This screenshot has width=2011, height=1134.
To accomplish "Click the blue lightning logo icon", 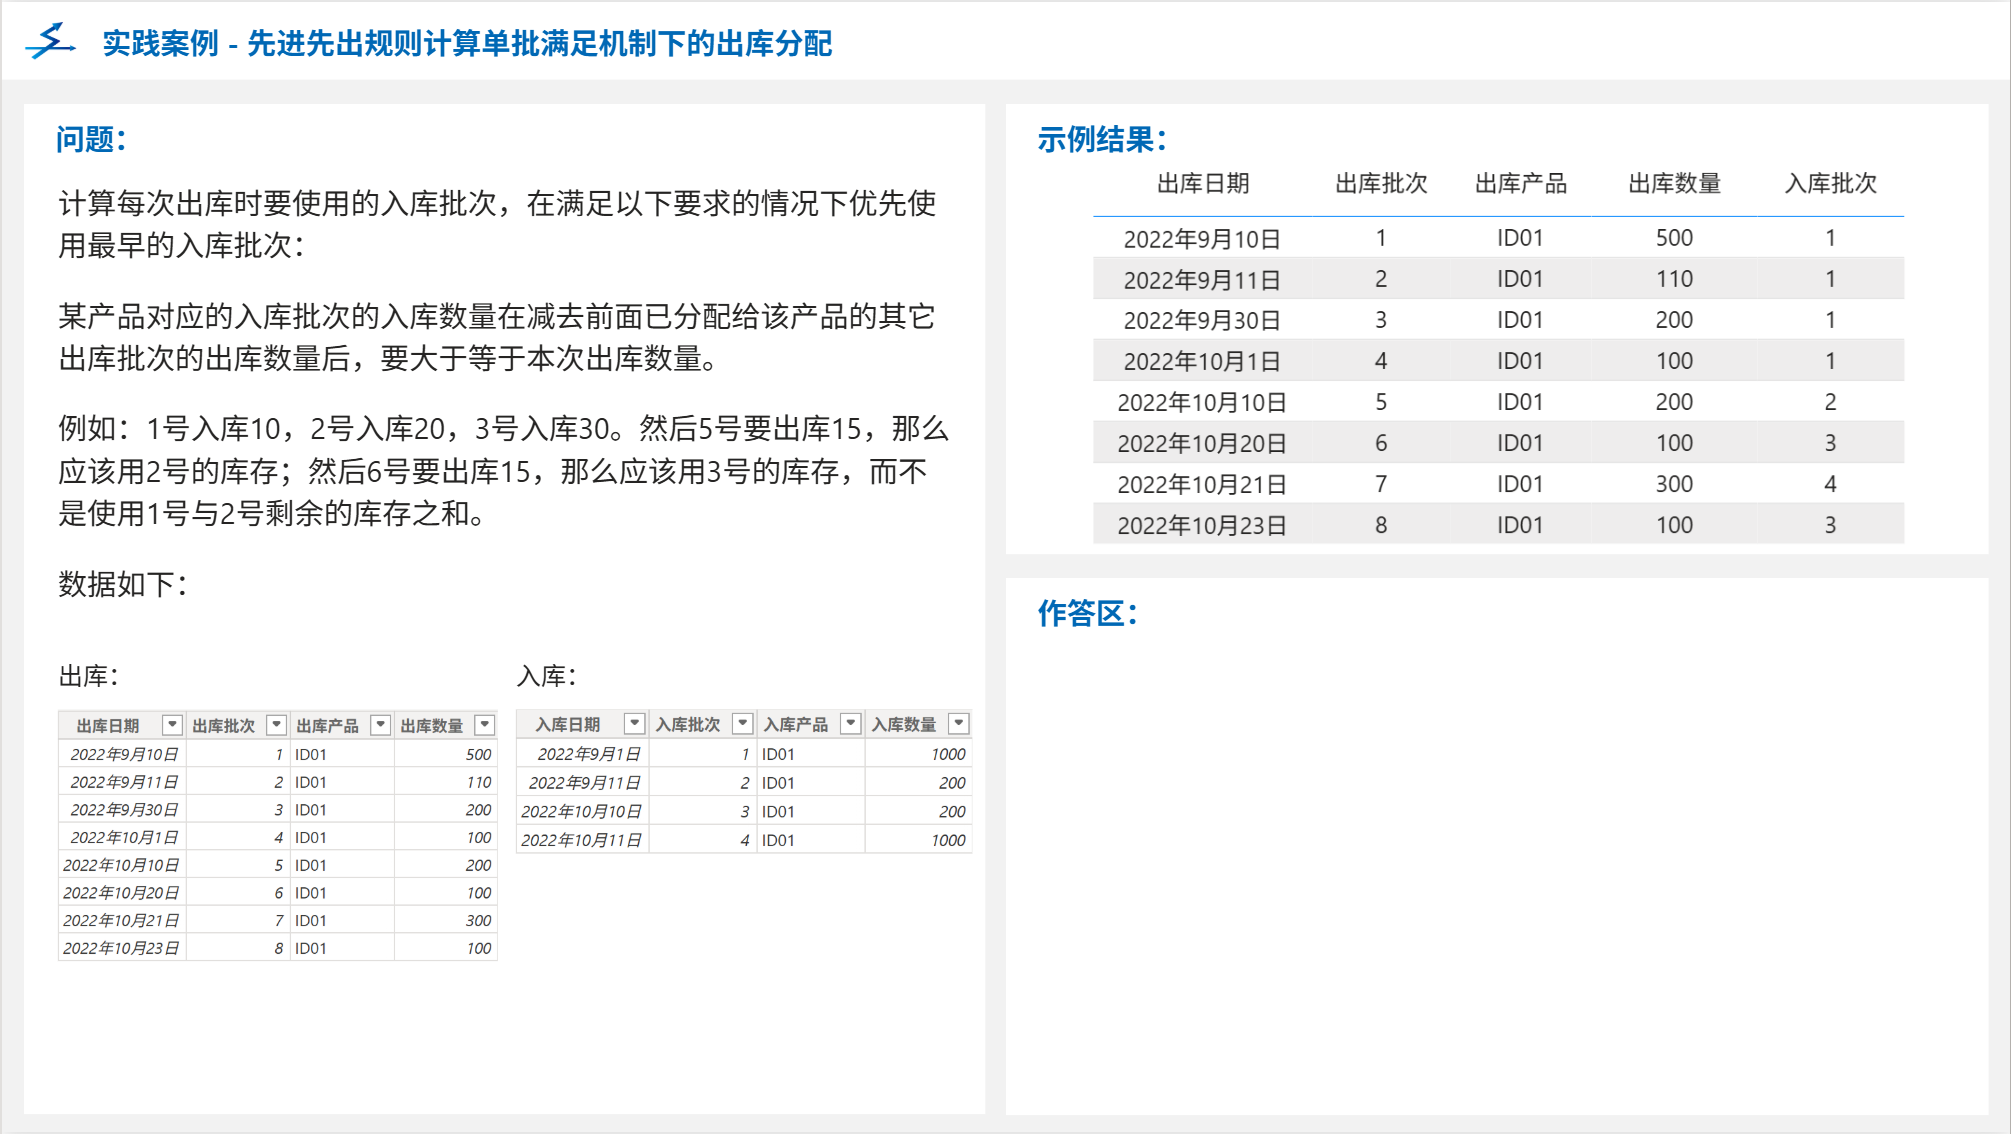I will click(x=50, y=42).
